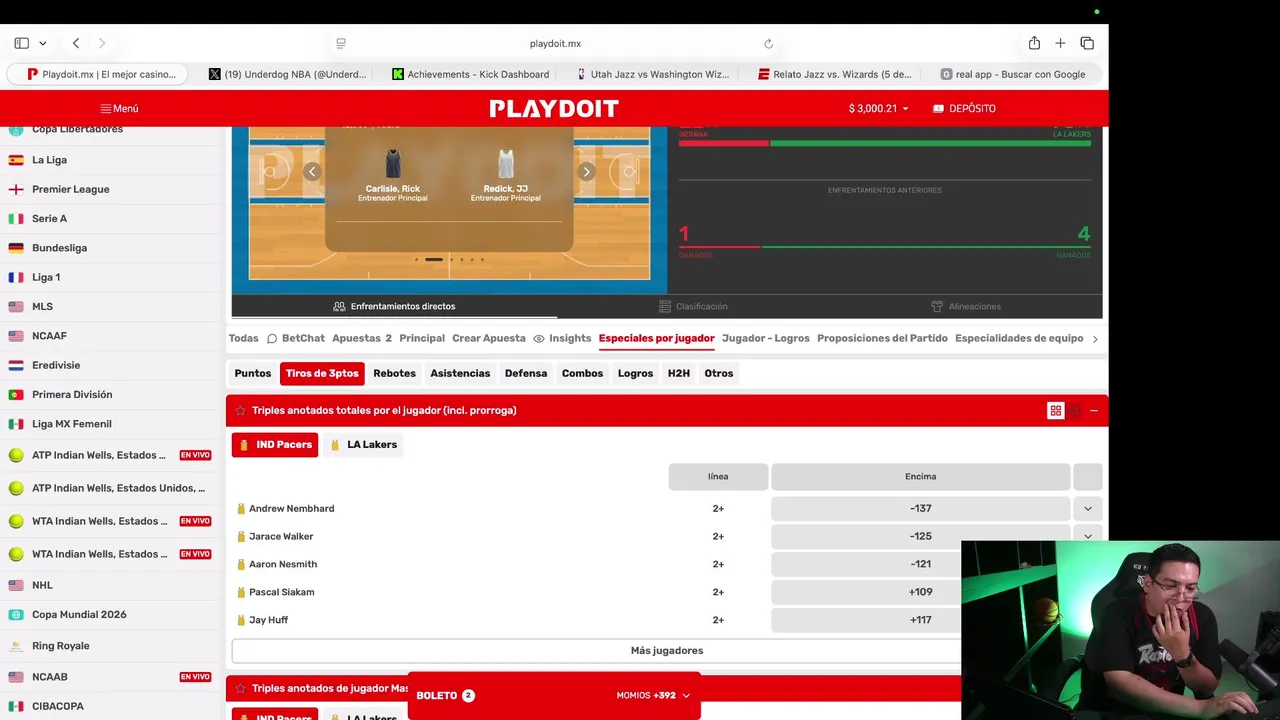The height and width of the screenshot is (720, 1280).
Task: Switch to grid view icon in market header
Action: (1055, 411)
